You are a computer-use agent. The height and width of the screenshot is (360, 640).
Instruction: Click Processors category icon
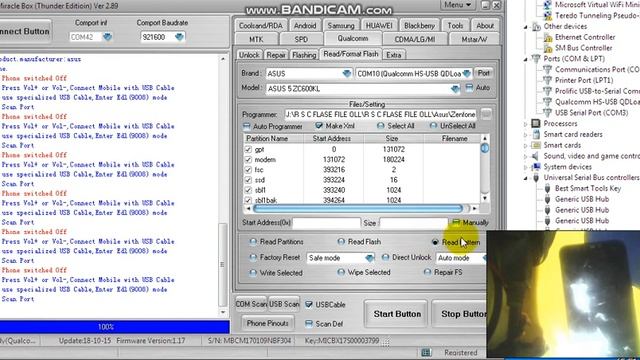point(536,123)
